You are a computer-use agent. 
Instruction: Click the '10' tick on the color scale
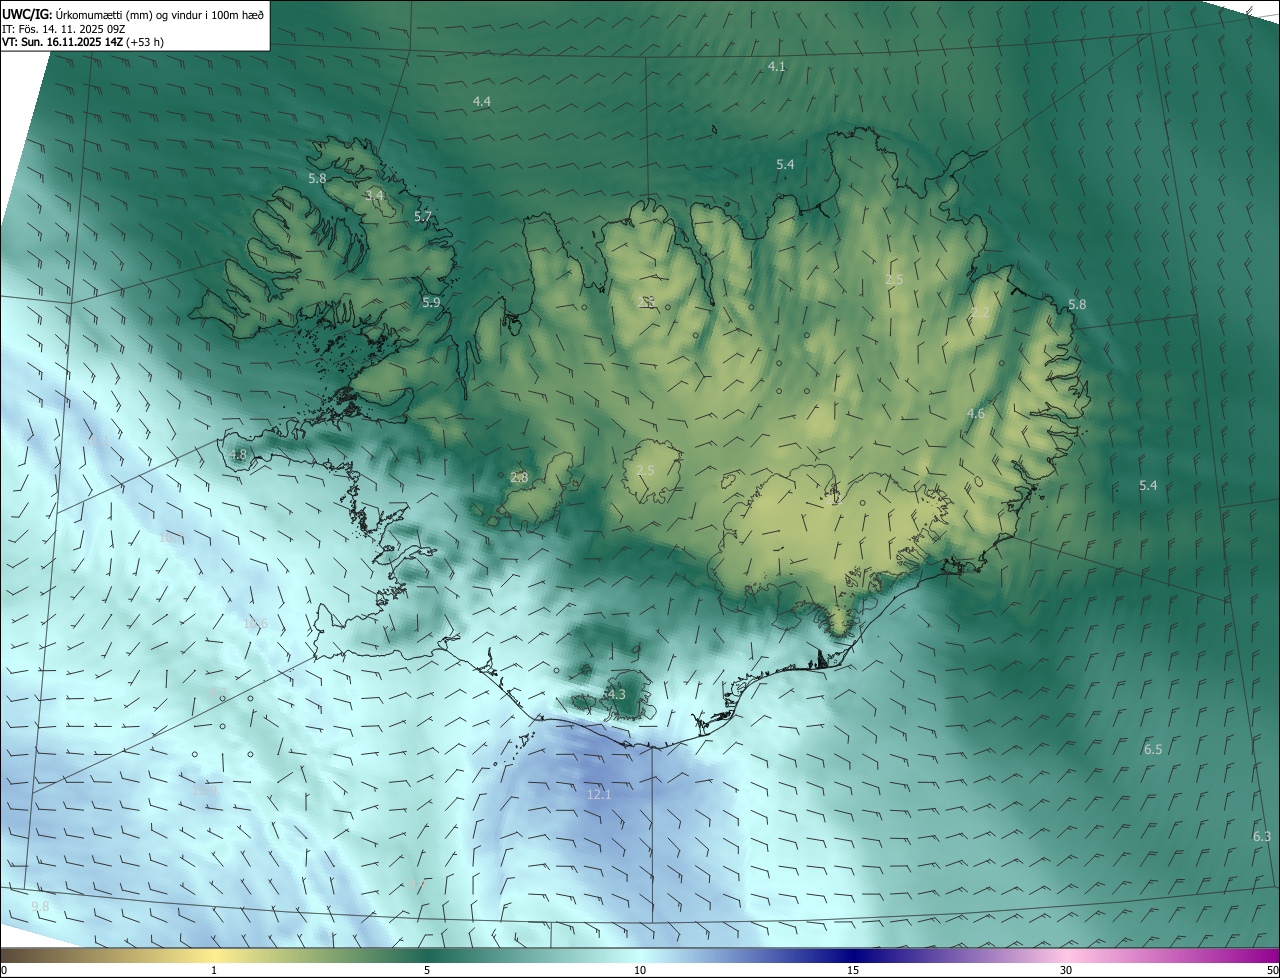click(x=640, y=971)
